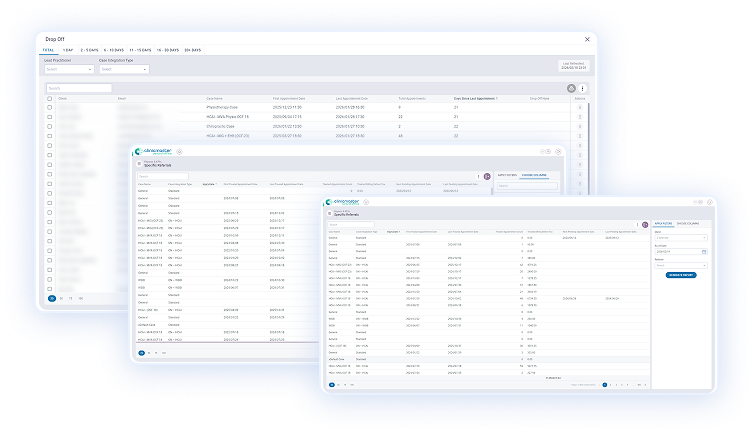Check the Chiropractic Case row checkbox
753x433 pixels.
[x=50, y=126]
